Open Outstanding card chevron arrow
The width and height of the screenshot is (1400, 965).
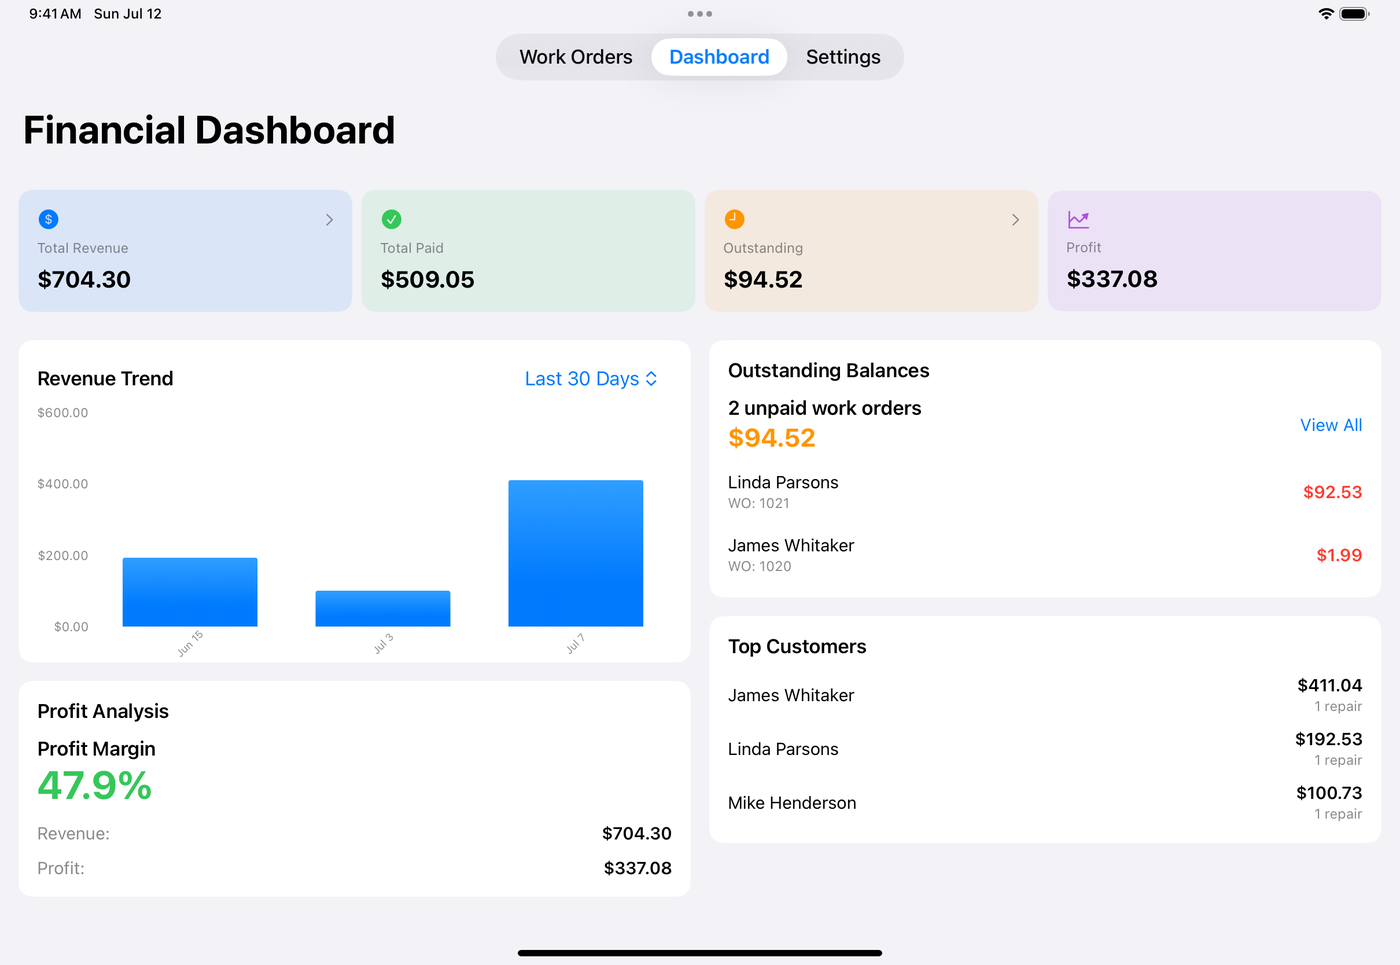1015,220
